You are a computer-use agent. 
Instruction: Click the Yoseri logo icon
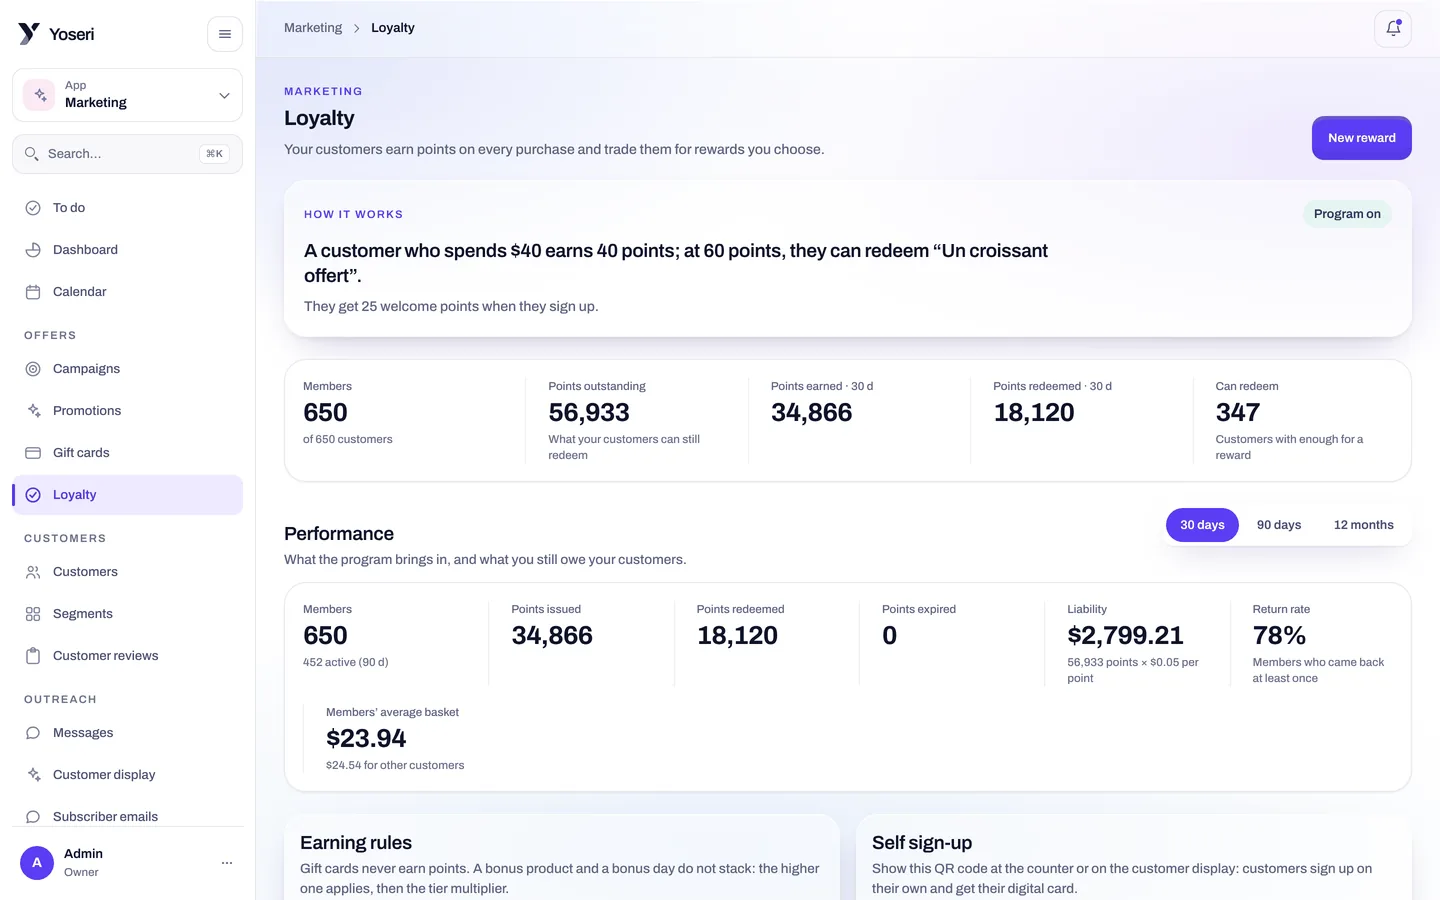[x=29, y=34]
